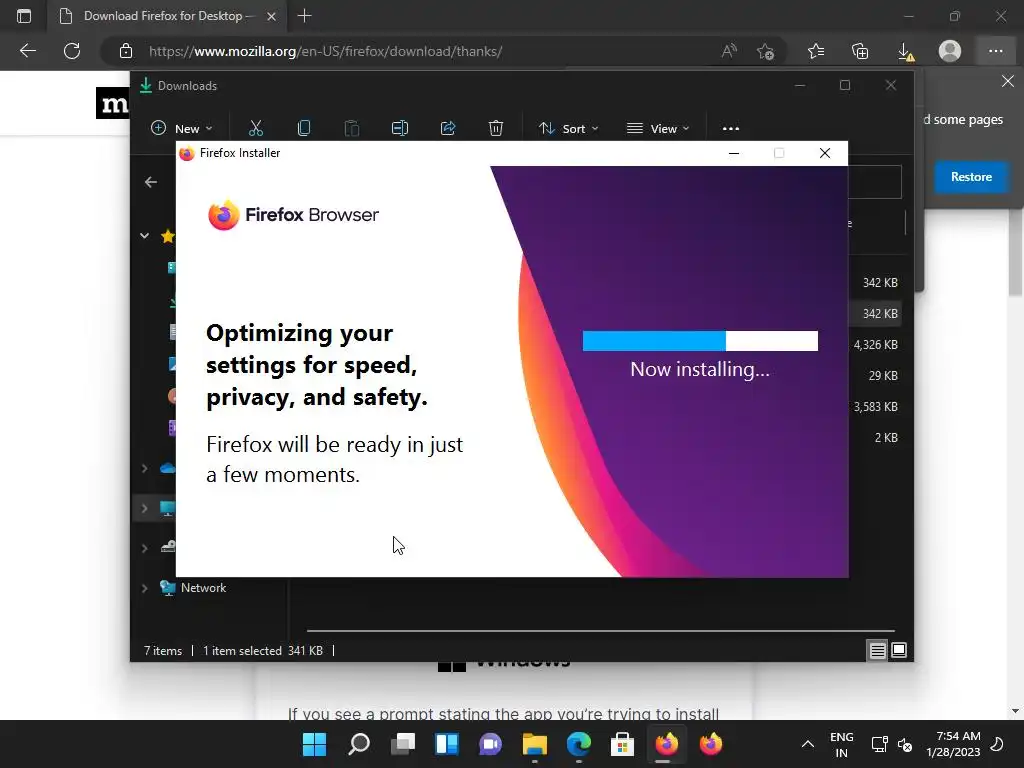The image size is (1024, 768).
Task: Open Task View on taskbar
Action: pyautogui.click(x=403, y=744)
